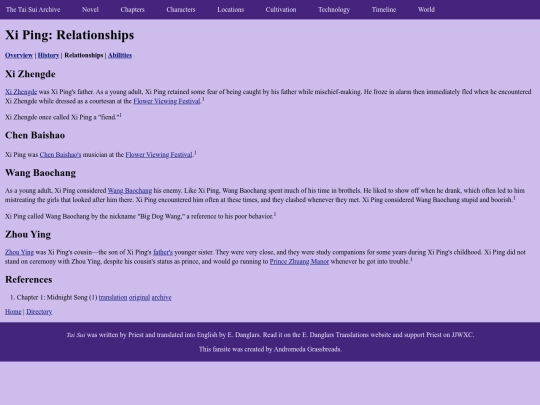Switch to the Overview tab link
This screenshot has height=405, width=540.
pyautogui.click(x=19, y=55)
